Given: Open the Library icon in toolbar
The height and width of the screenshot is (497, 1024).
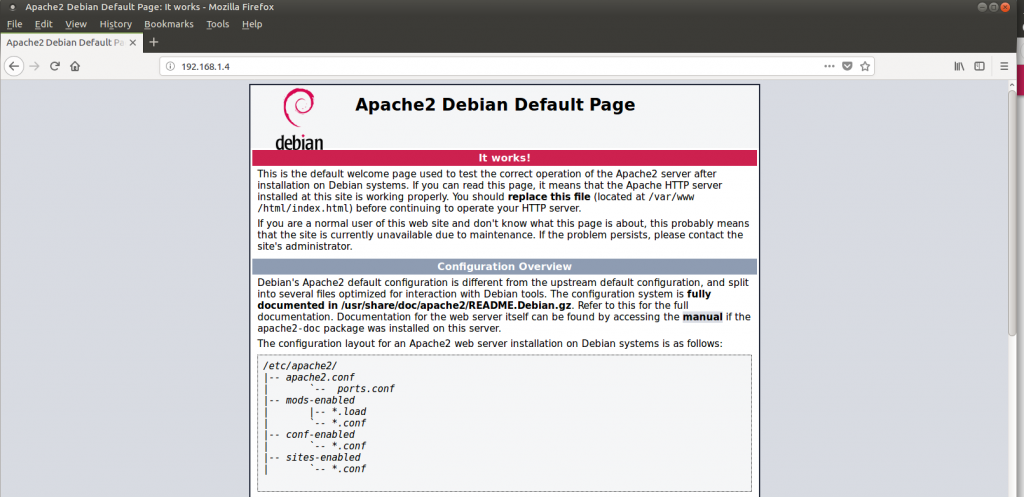Looking at the screenshot, I should [x=959, y=66].
